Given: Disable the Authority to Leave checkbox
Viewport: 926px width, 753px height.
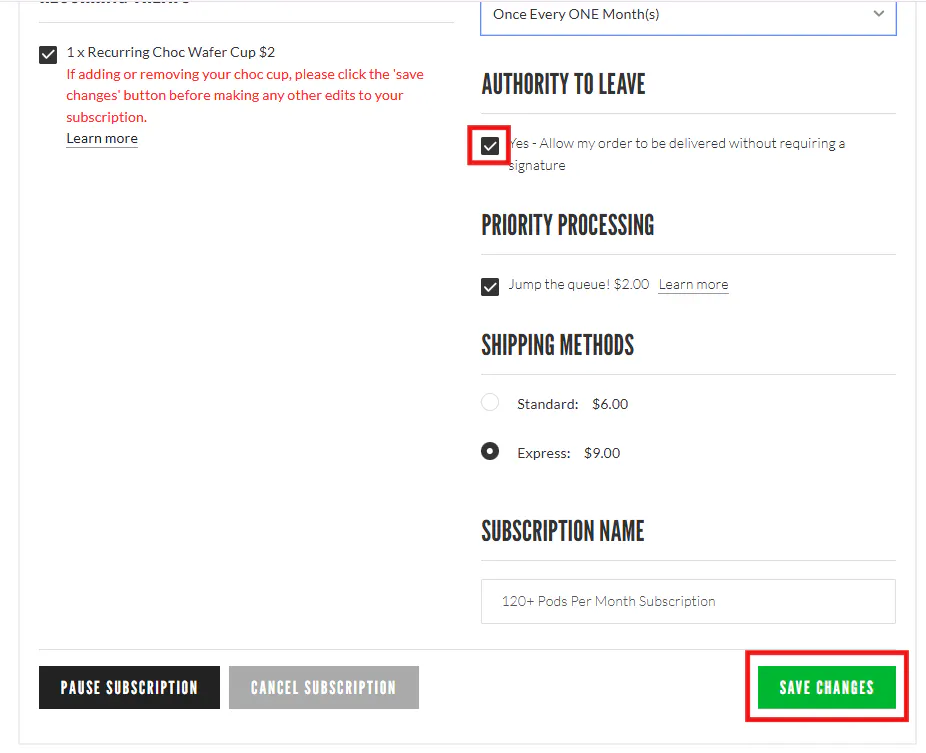Looking at the screenshot, I should 489,145.
